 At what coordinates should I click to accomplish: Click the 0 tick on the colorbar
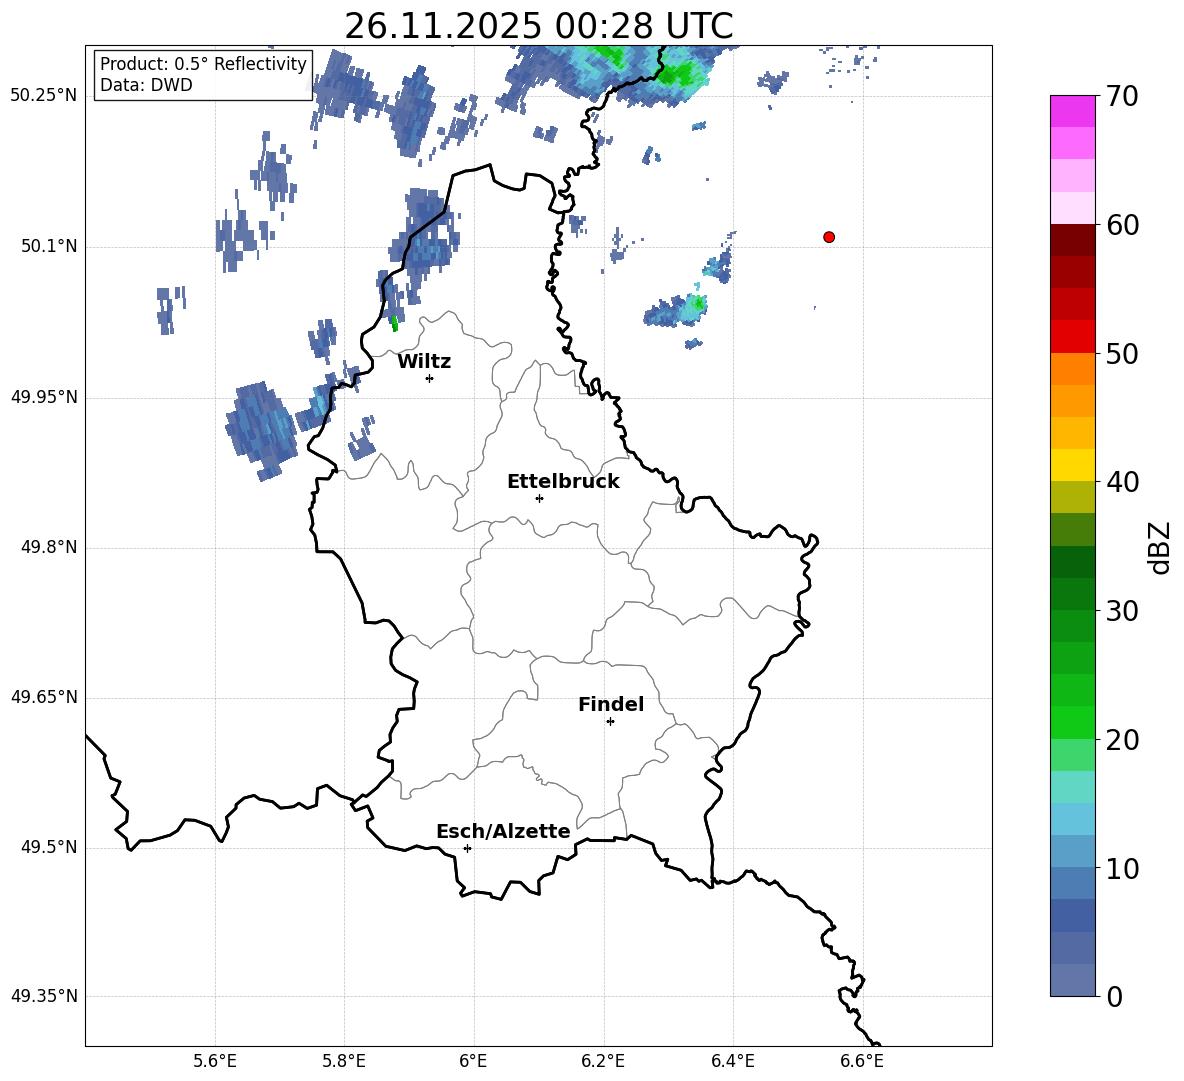coord(1114,996)
